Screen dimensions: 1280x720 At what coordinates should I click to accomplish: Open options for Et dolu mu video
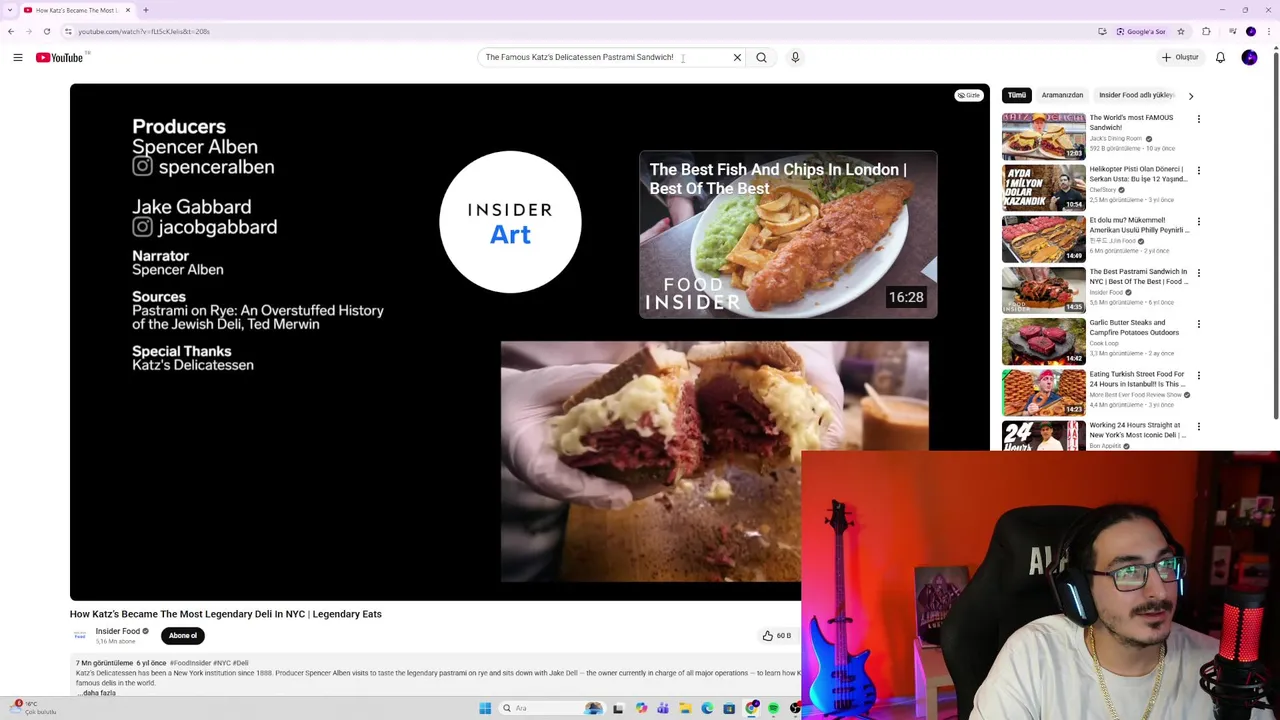coord(1198,221)
